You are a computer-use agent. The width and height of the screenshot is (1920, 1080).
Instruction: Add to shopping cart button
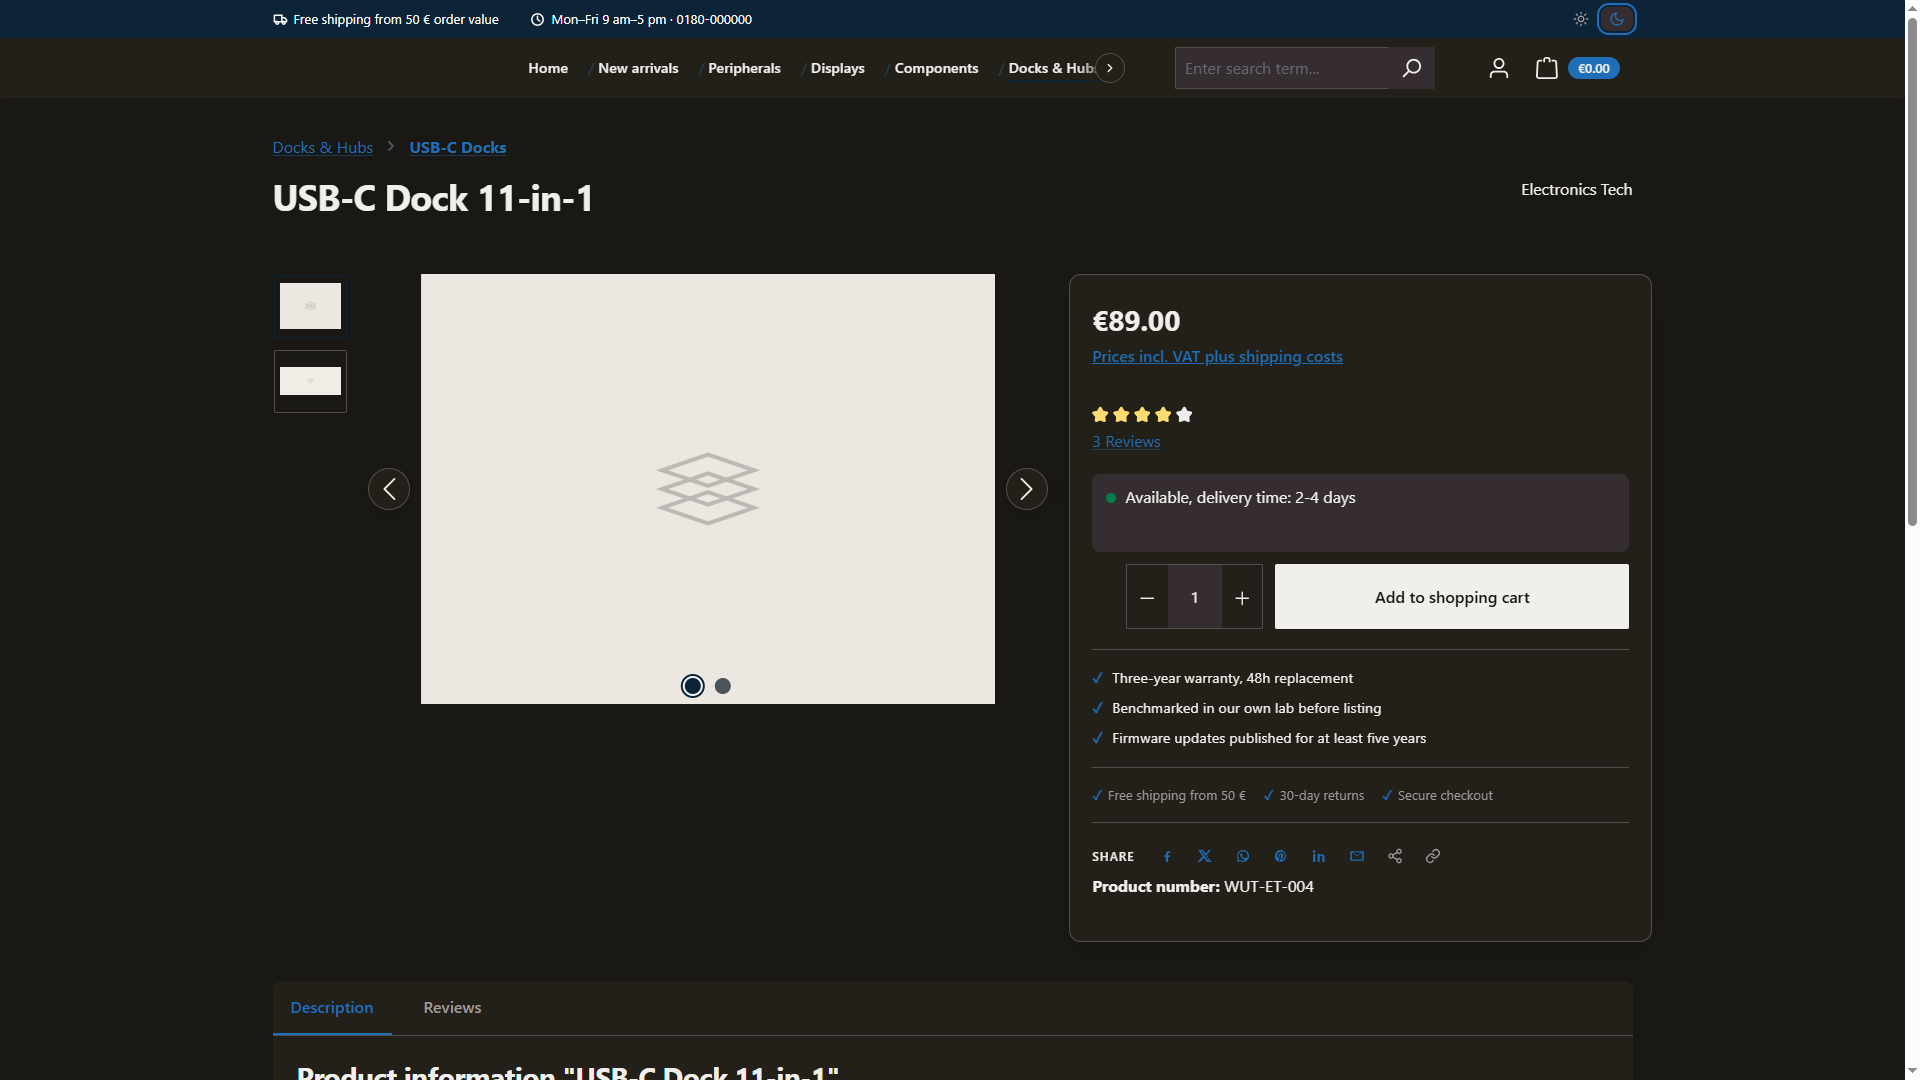[1452, 597]
